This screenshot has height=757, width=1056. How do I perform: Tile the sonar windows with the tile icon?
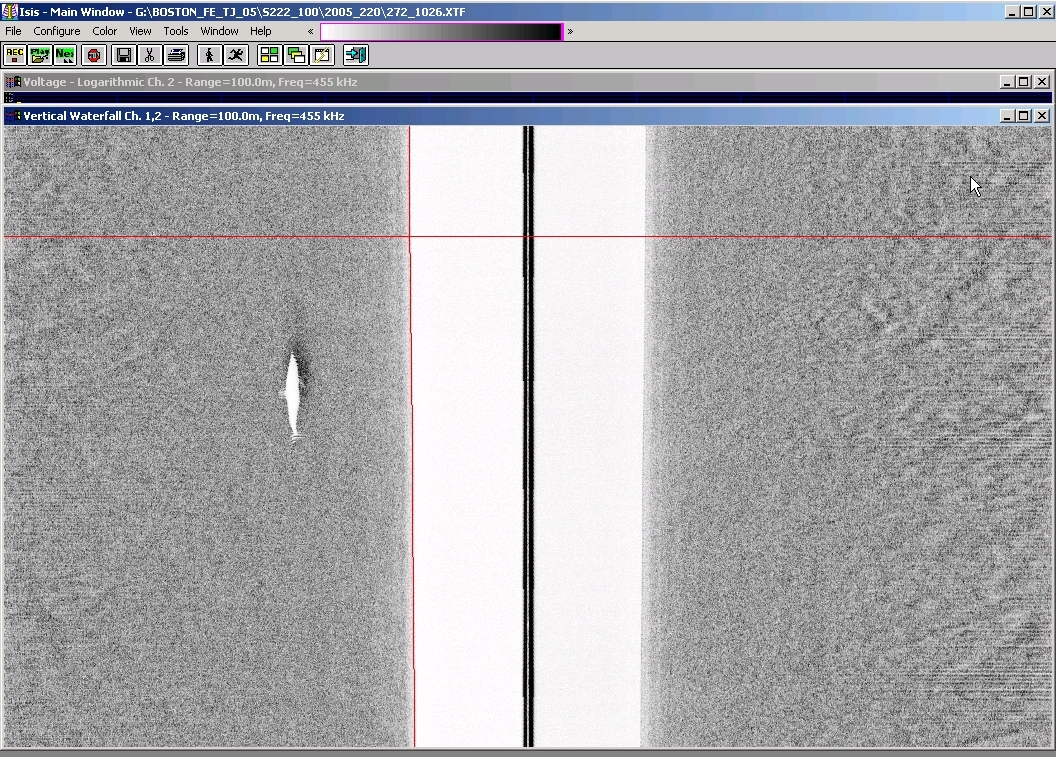pyautogui.click(x=270, y=55)
